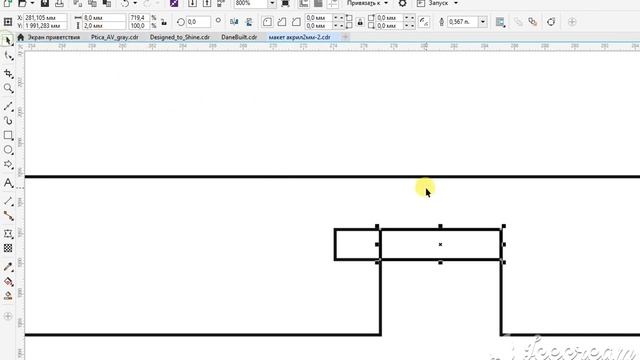
Task: Open the Options gear icon
Action: (402, 3)
